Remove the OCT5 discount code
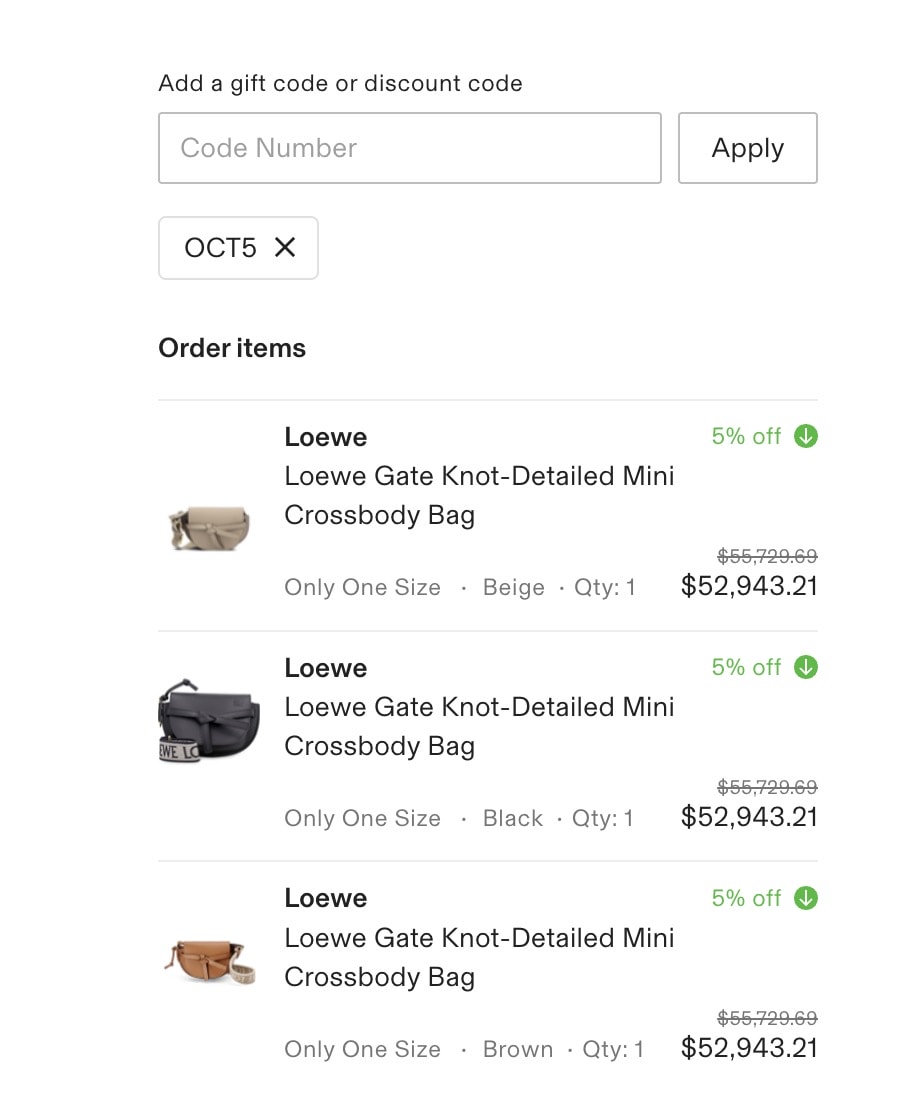The width and height of the screenshot is (918, 1110). 285,247
